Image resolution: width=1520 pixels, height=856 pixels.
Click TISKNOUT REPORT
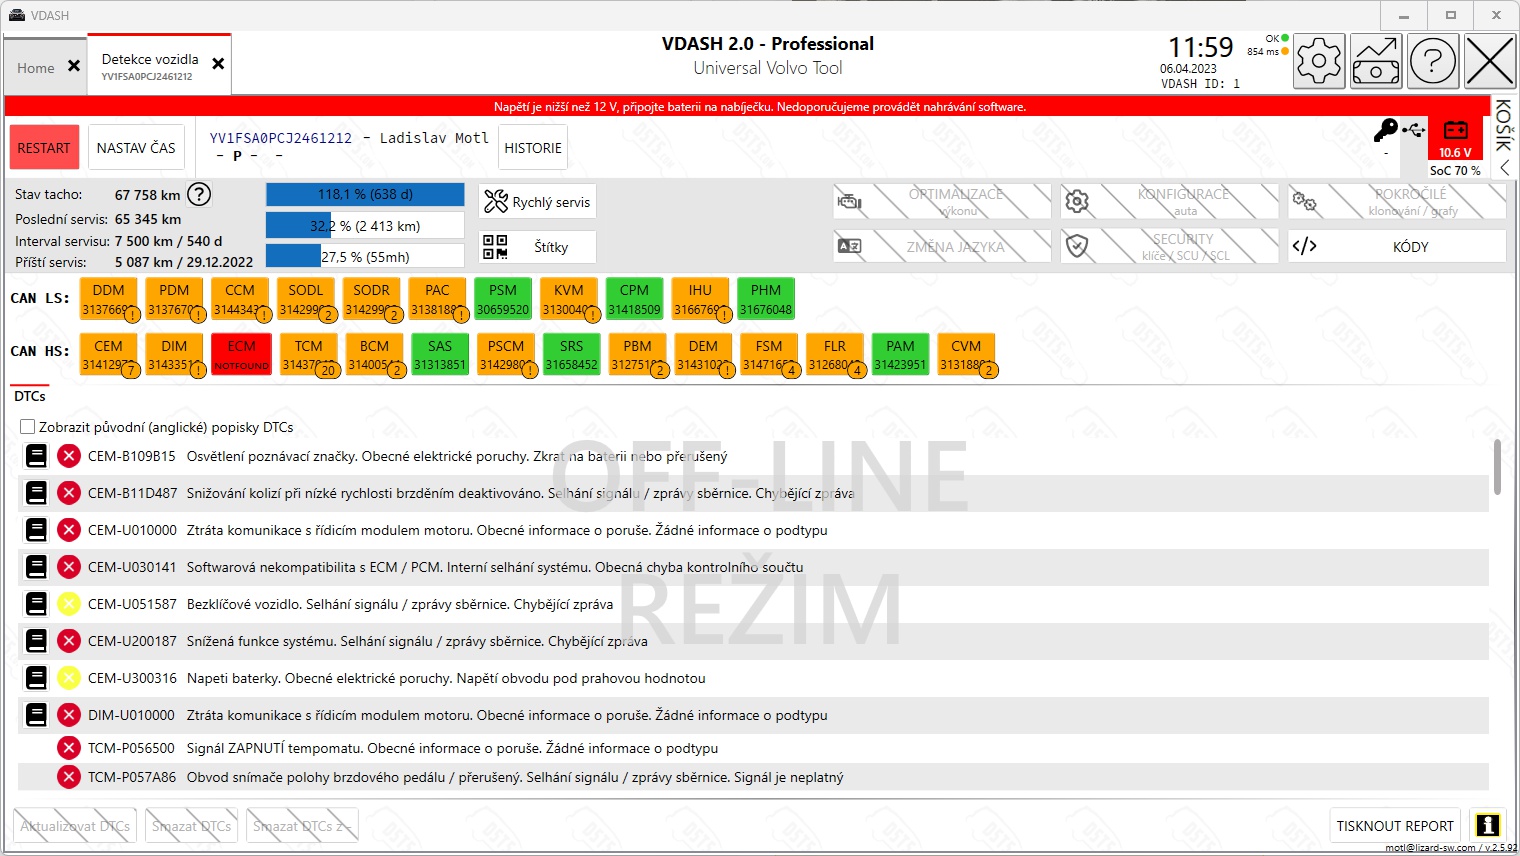[x=1395, y=826]
